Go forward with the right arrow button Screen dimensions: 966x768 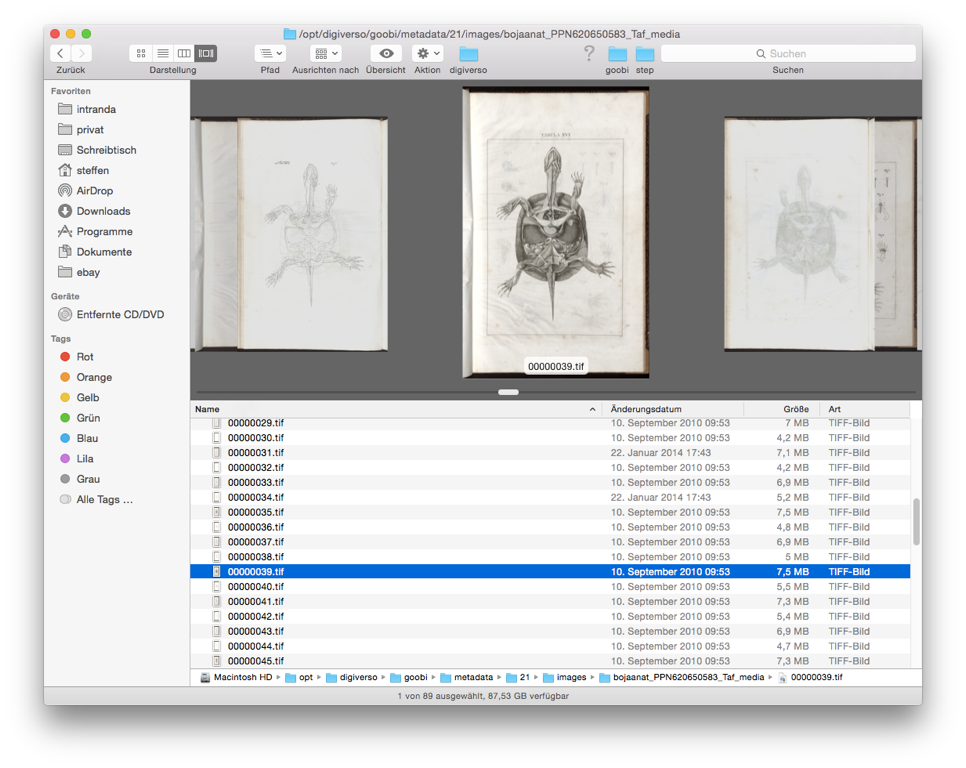pos(82,54)
